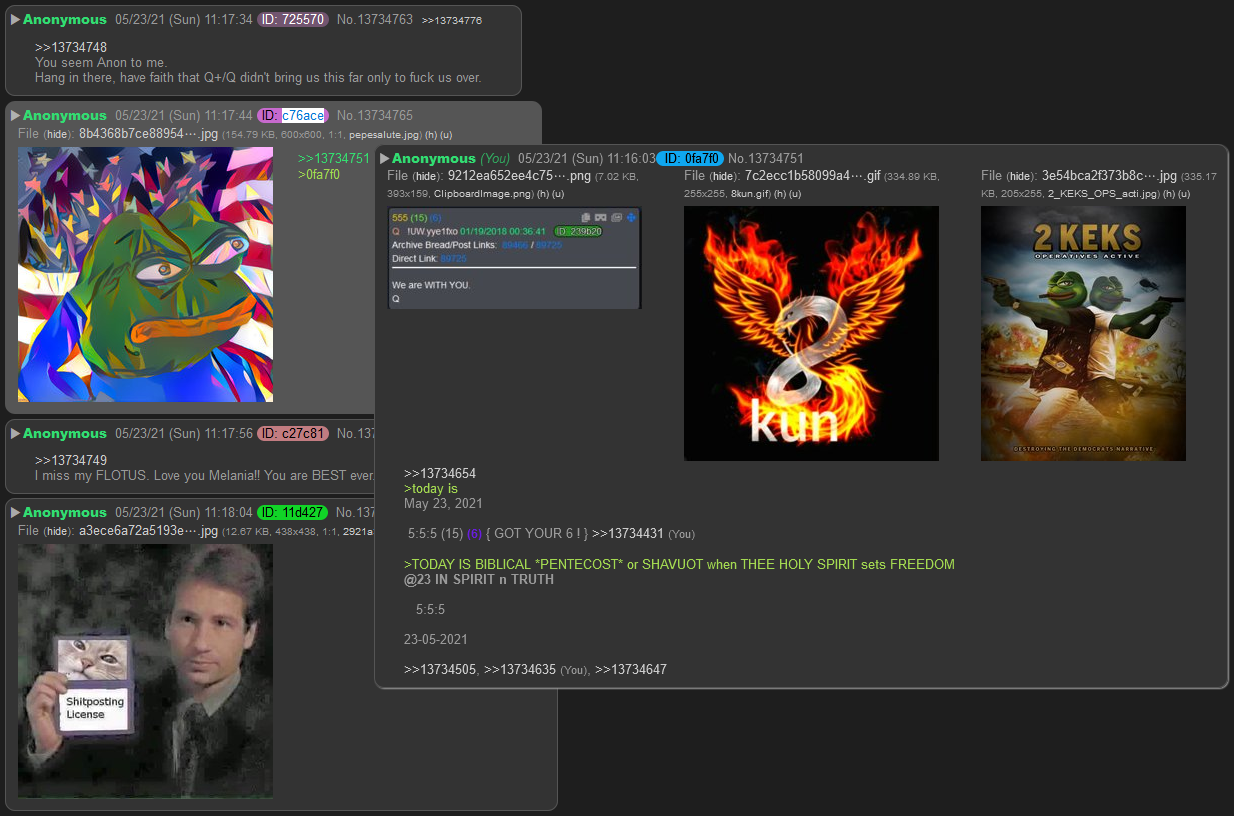Follow the >>13734647 quote link
1234x816 pixels.
click(x=631, y=669)
